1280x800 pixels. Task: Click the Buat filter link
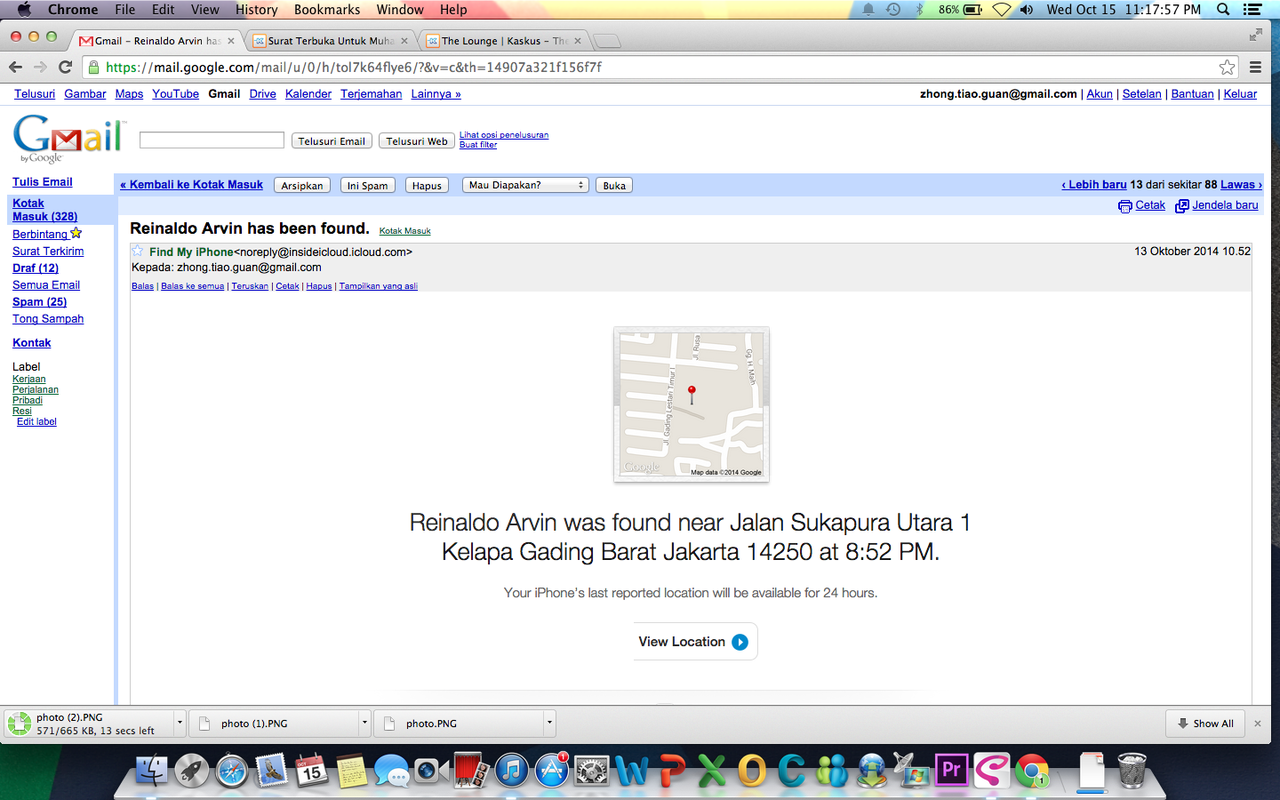click(x=478, y=145)
